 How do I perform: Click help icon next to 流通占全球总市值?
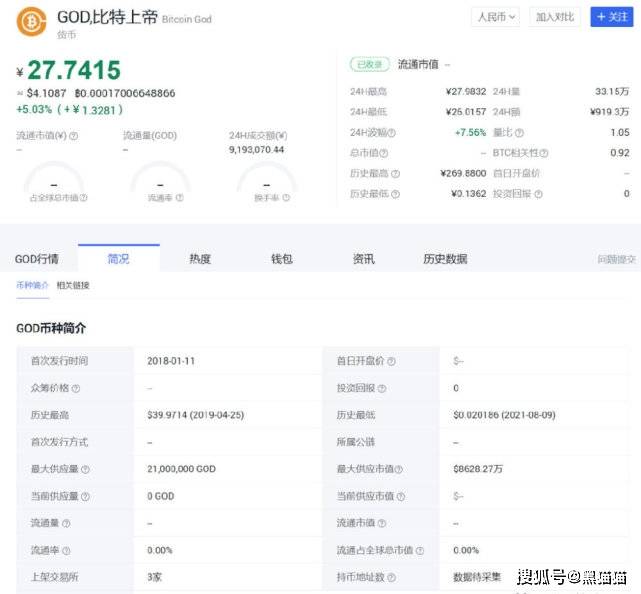click(x=420, y=551)
